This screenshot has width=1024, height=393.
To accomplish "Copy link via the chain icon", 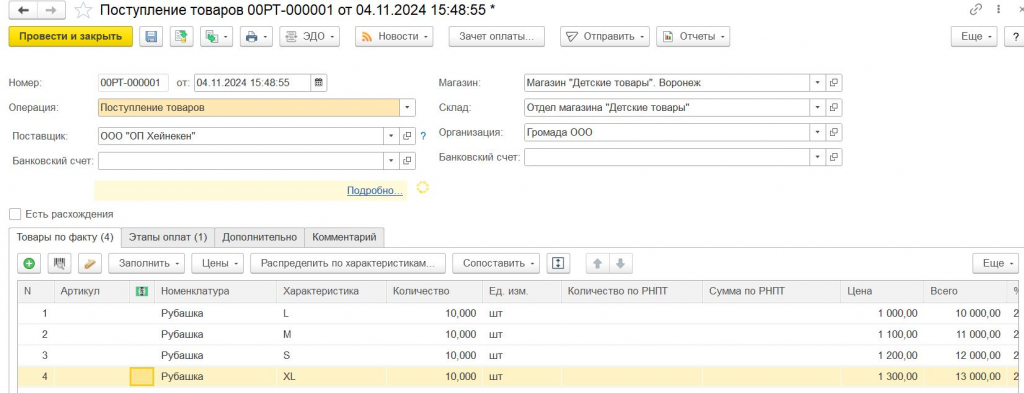I will pos(976,10).
